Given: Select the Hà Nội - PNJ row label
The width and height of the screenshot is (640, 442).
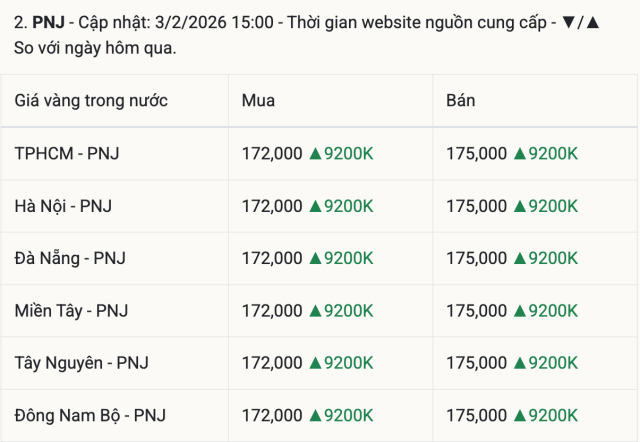Looking at the screenshot, I should 63,205.
